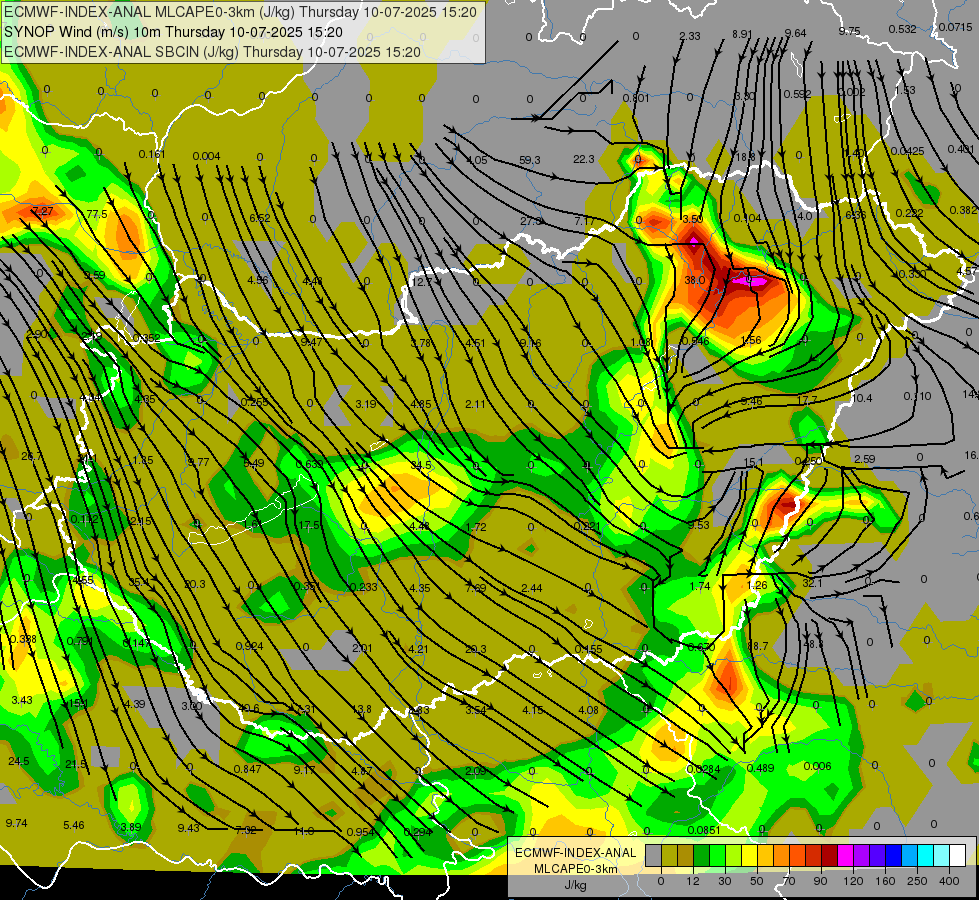Click the legend tick label 70
Image resolution: width=979 pixels, height=900 pixels.
point(789,881)
